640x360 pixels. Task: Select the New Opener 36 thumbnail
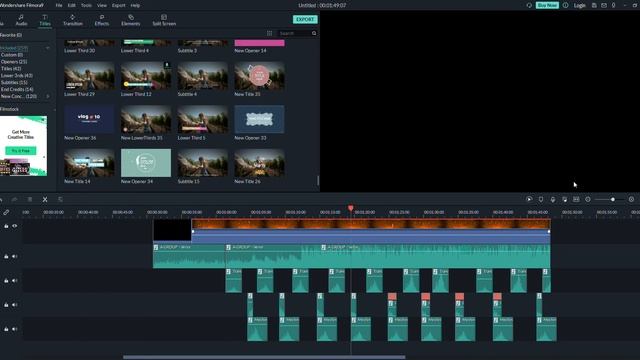(89, 119)
